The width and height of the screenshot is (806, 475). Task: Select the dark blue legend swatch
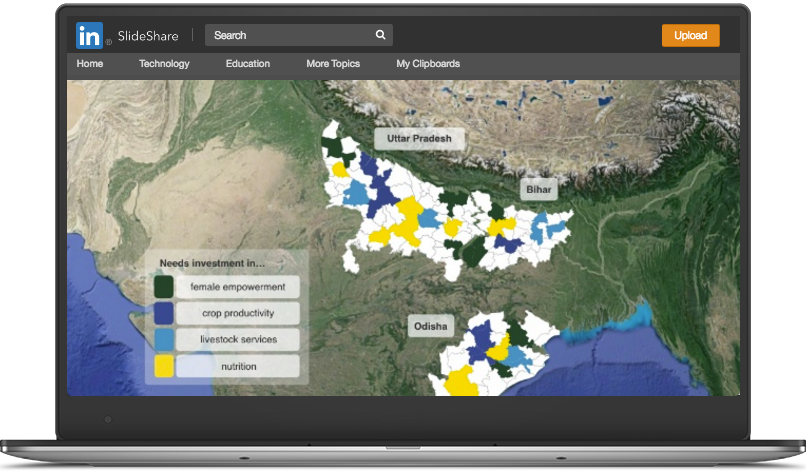pos(164,313)
